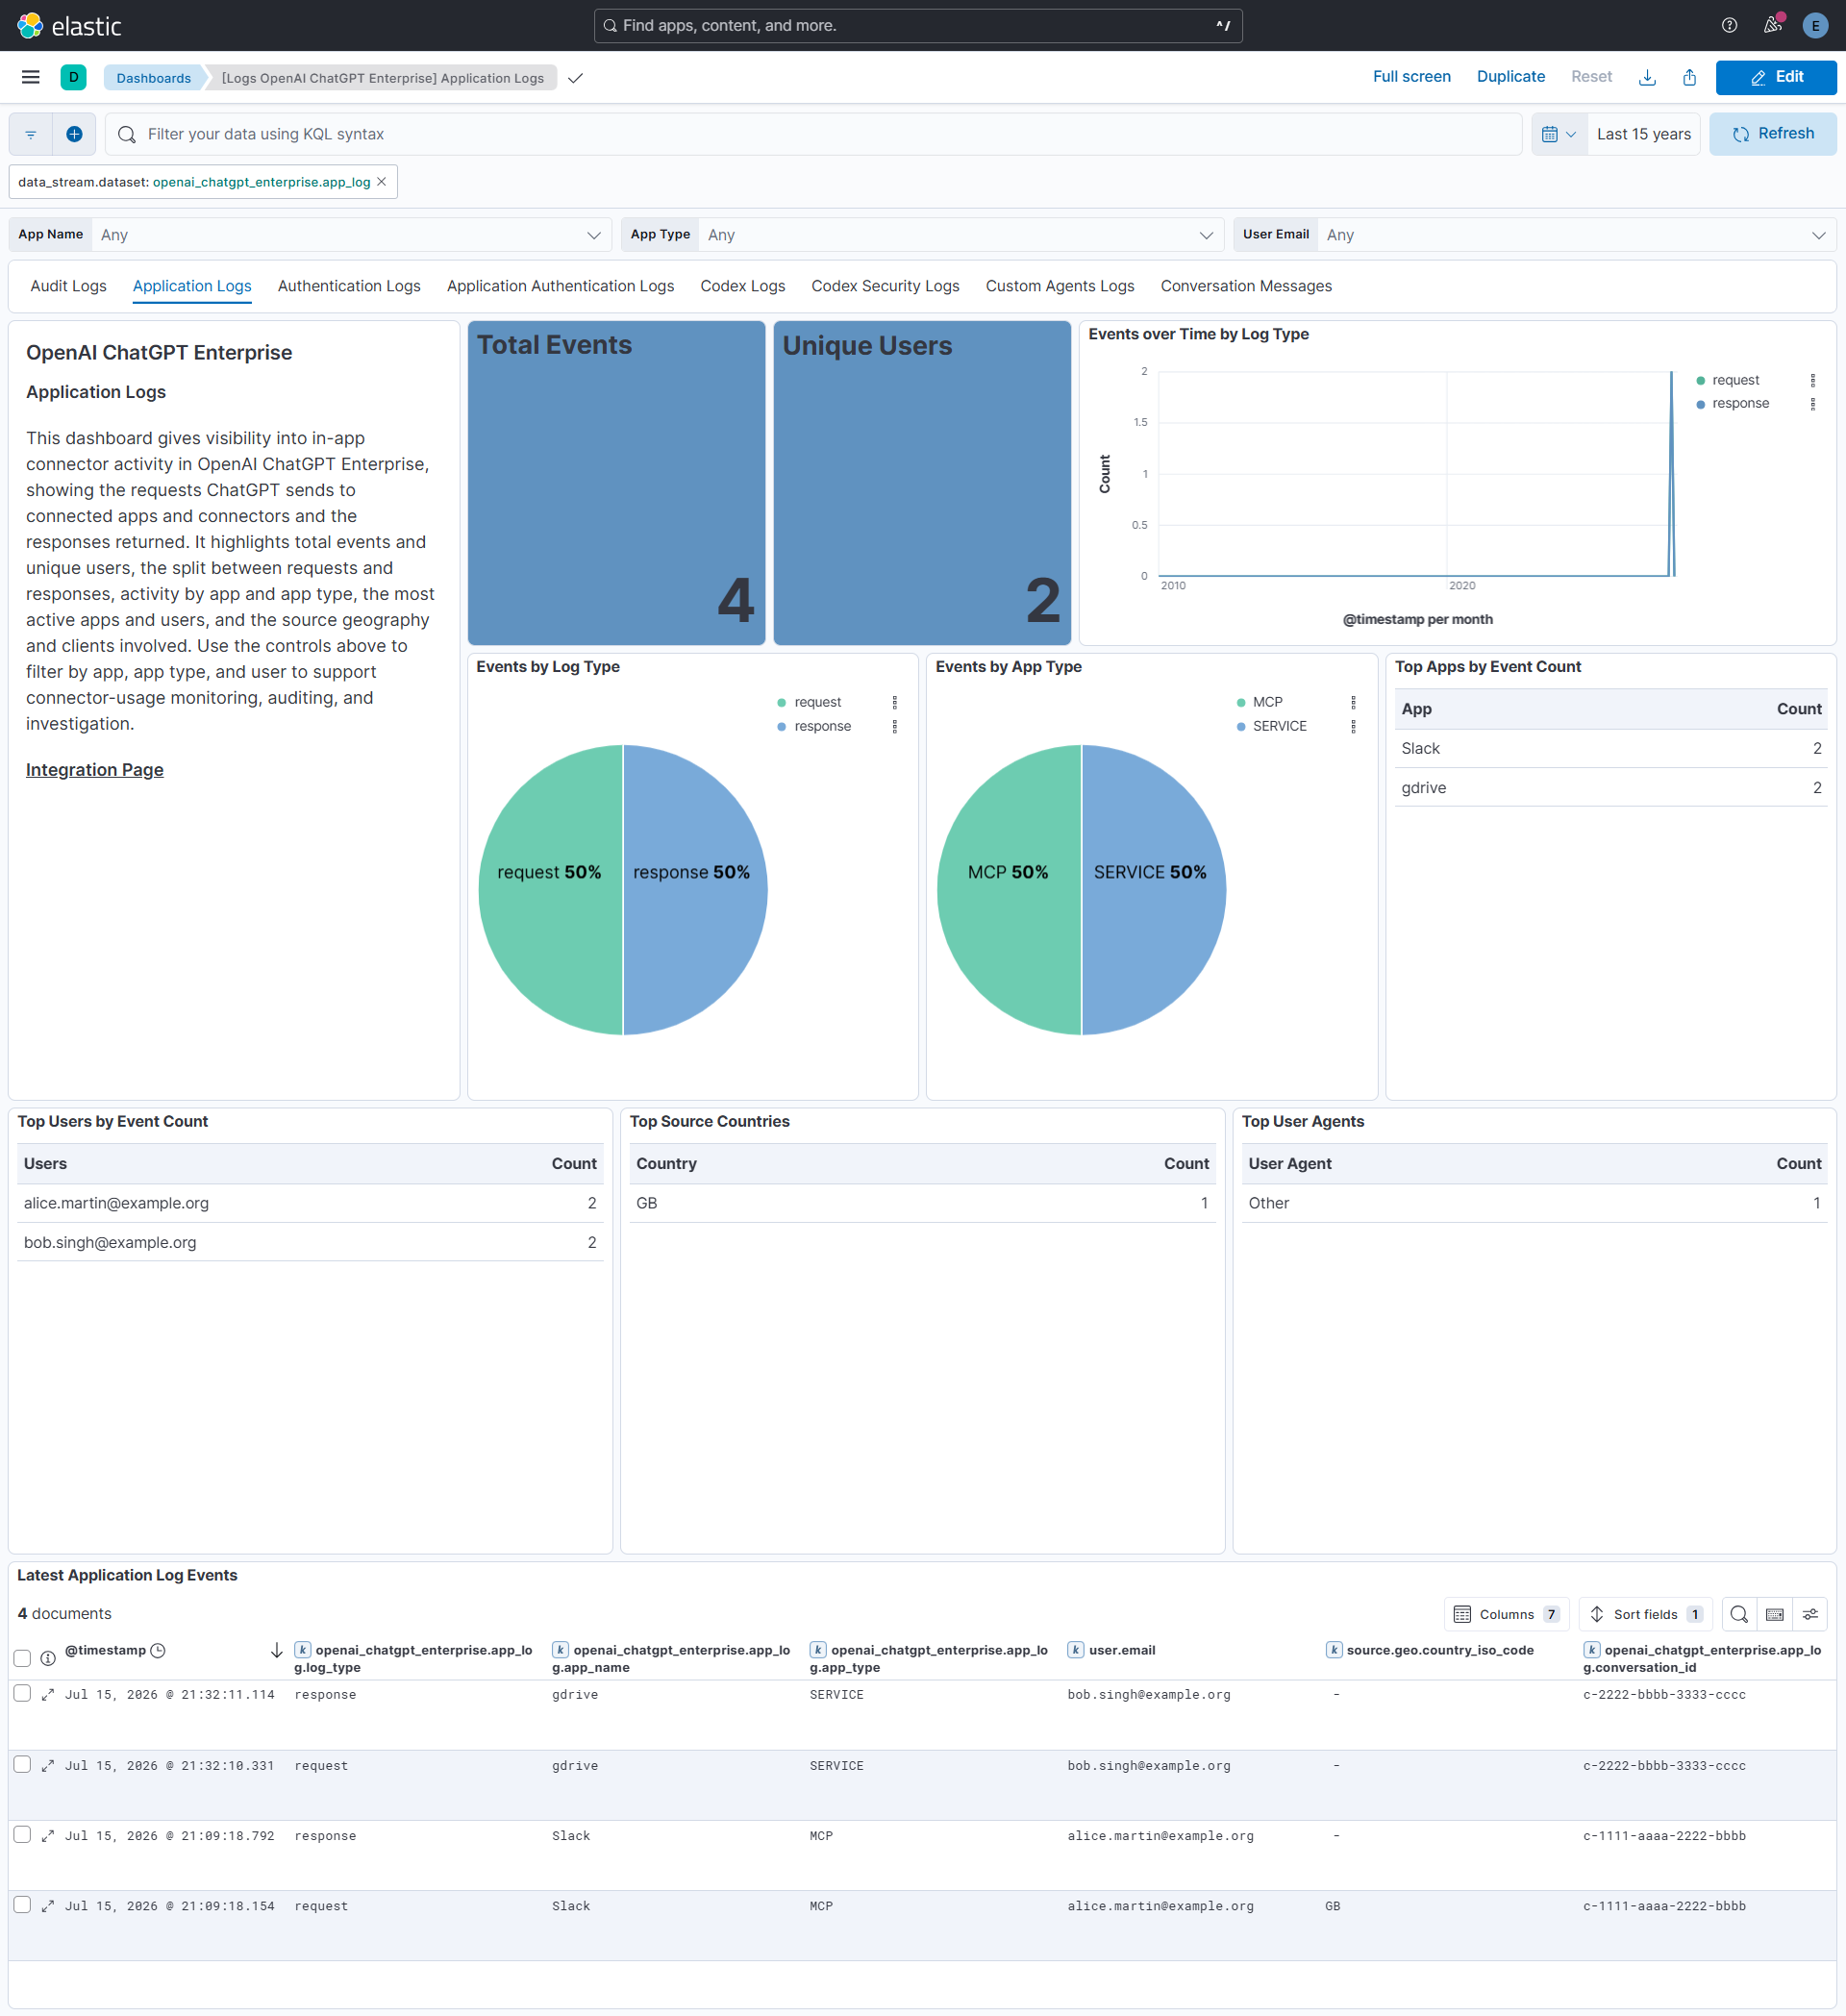
Task: Click the download export icon
Action: point(1647,77)
